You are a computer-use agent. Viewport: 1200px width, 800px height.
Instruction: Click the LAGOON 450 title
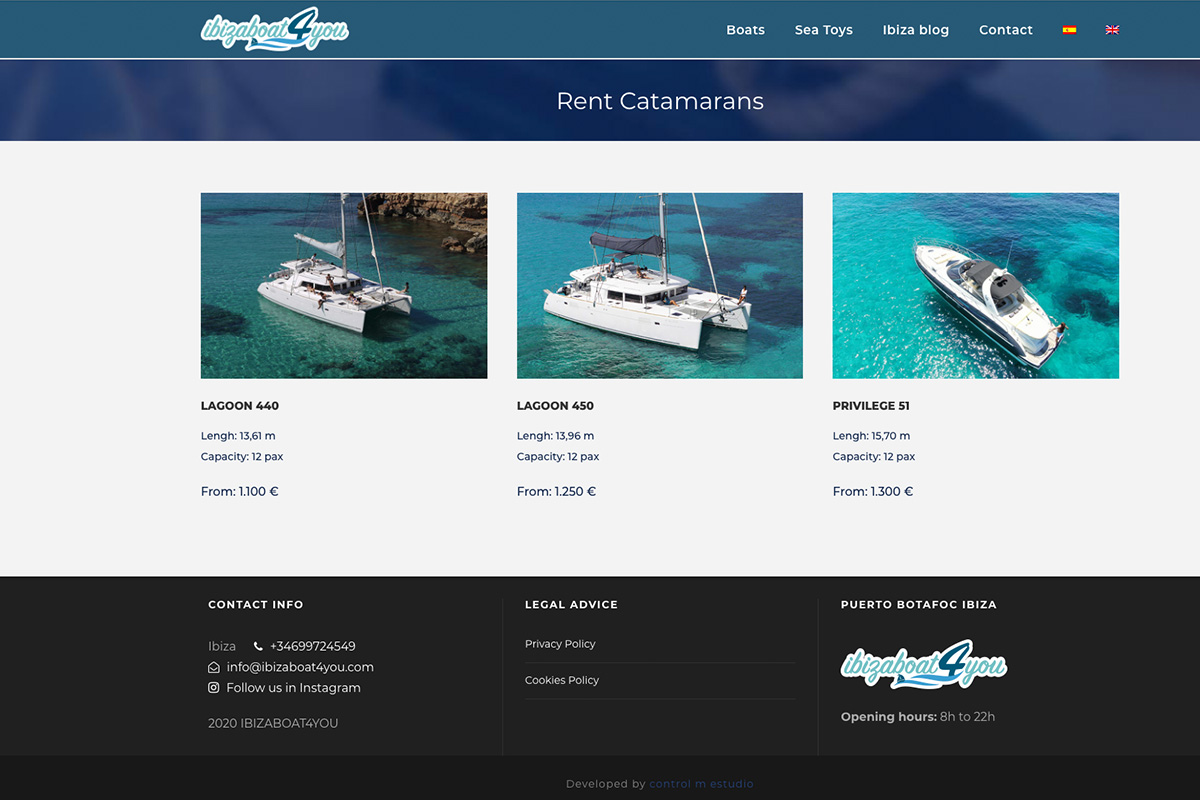pyautogui.click(x=555, y=406)
